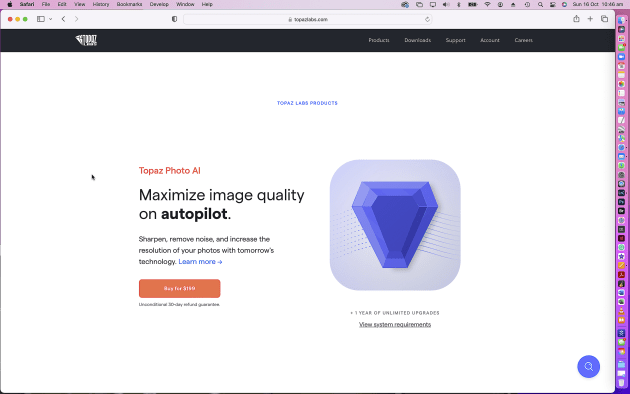Open the Apple menu
This screenshot has height=394, width=630.
pyautogui.click(x=10, y=4)
